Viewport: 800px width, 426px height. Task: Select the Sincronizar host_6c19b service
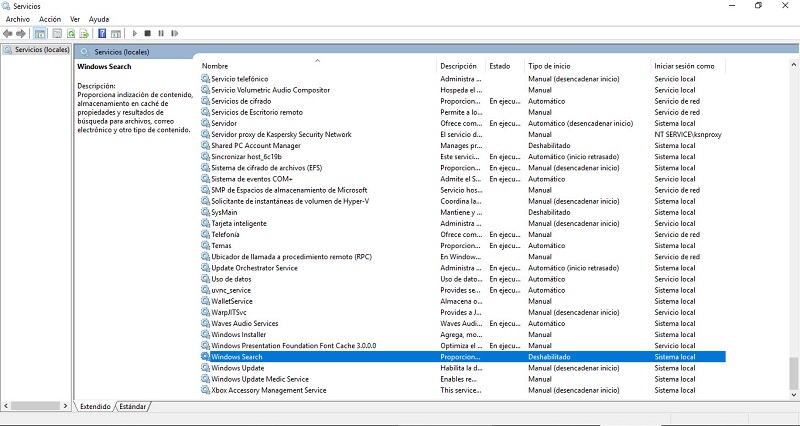[x=463, y=157]
